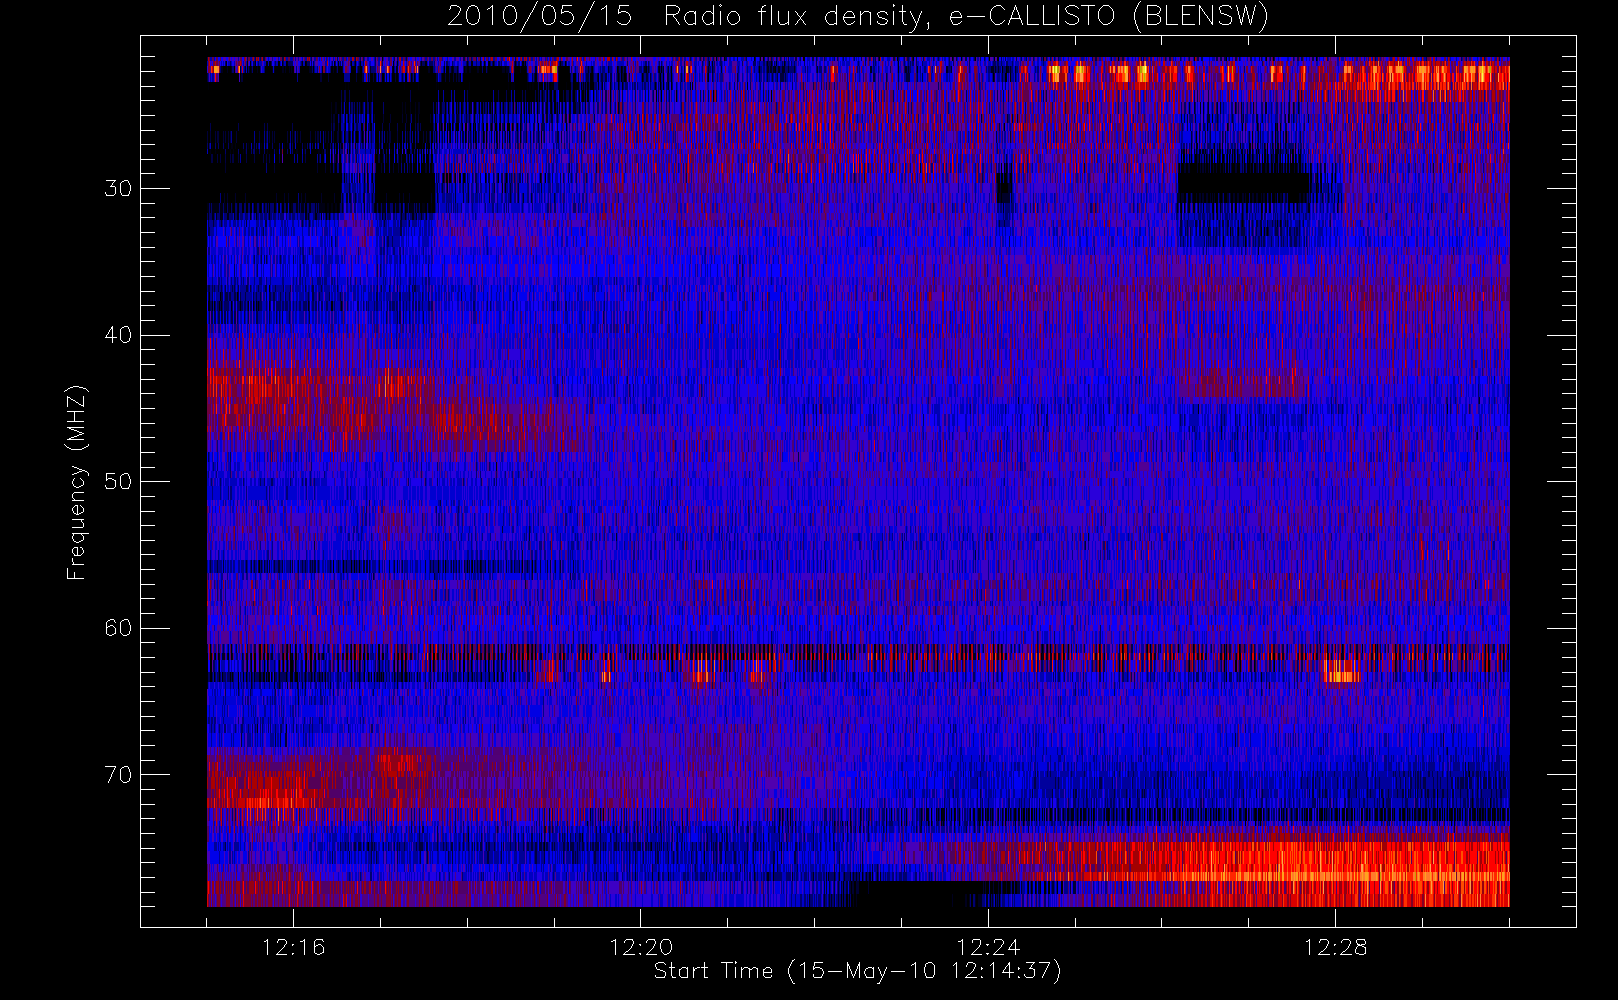Click the 50 frequency tick label

point(118,481)
